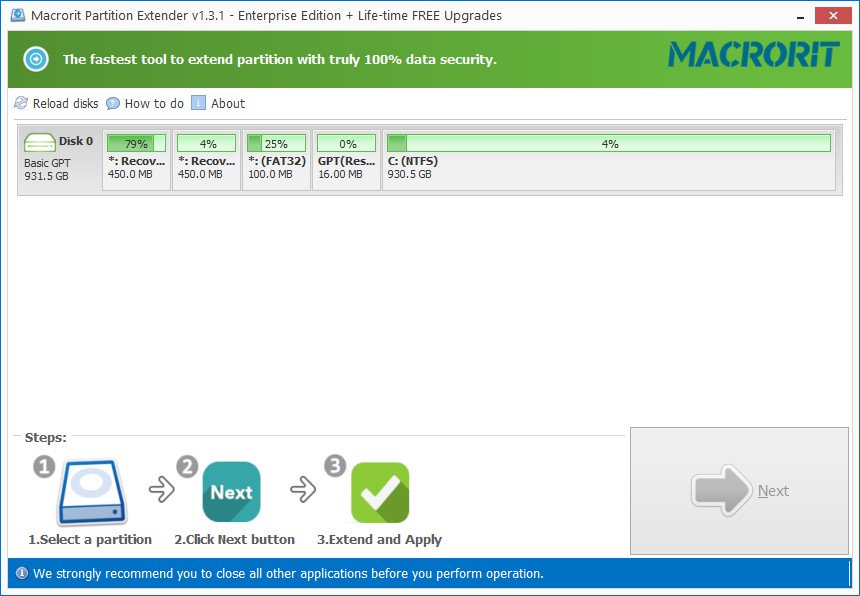This screenshot has width=860, height=596.
Task: Click the 0% usage bar of GPT Reserved
Action: [346, 143]
